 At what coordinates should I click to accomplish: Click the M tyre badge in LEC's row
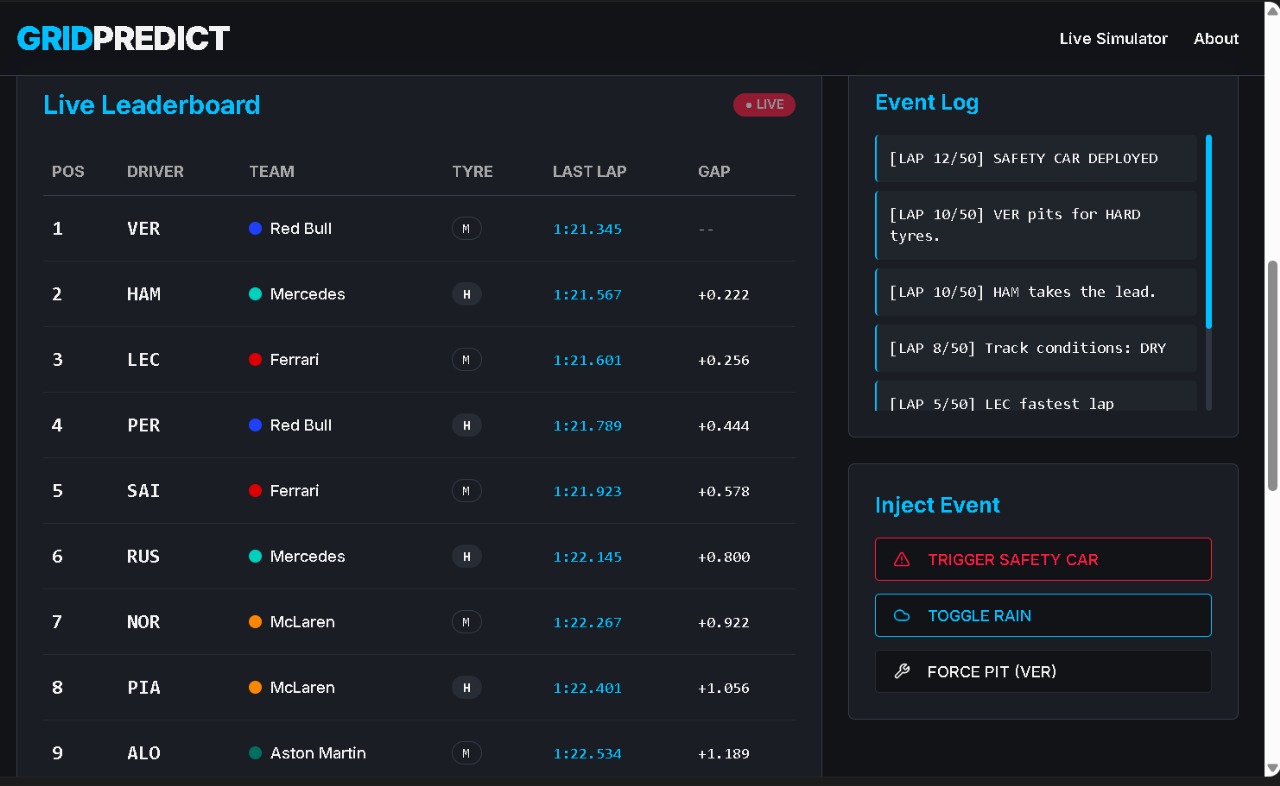pyautogui.click(x=466, y=360)
